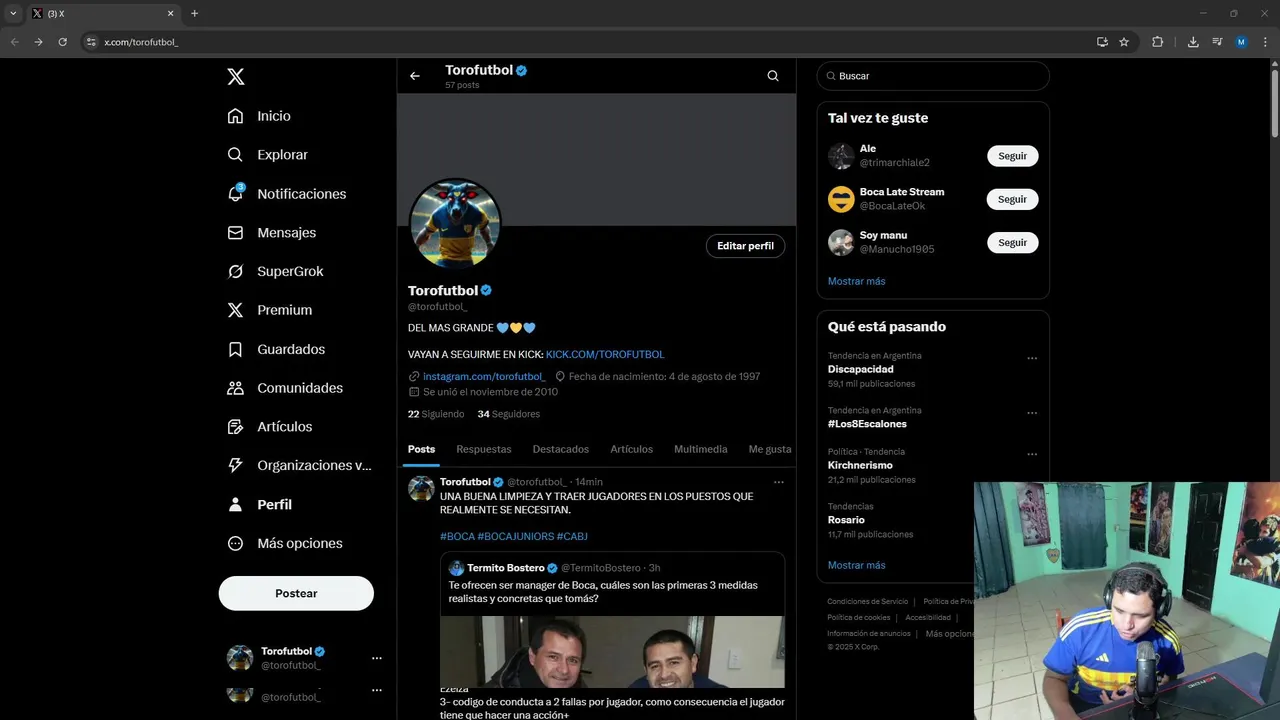1280x720 pixels.
Task: Go to Perfil page
Action: (x=260, y=504)
